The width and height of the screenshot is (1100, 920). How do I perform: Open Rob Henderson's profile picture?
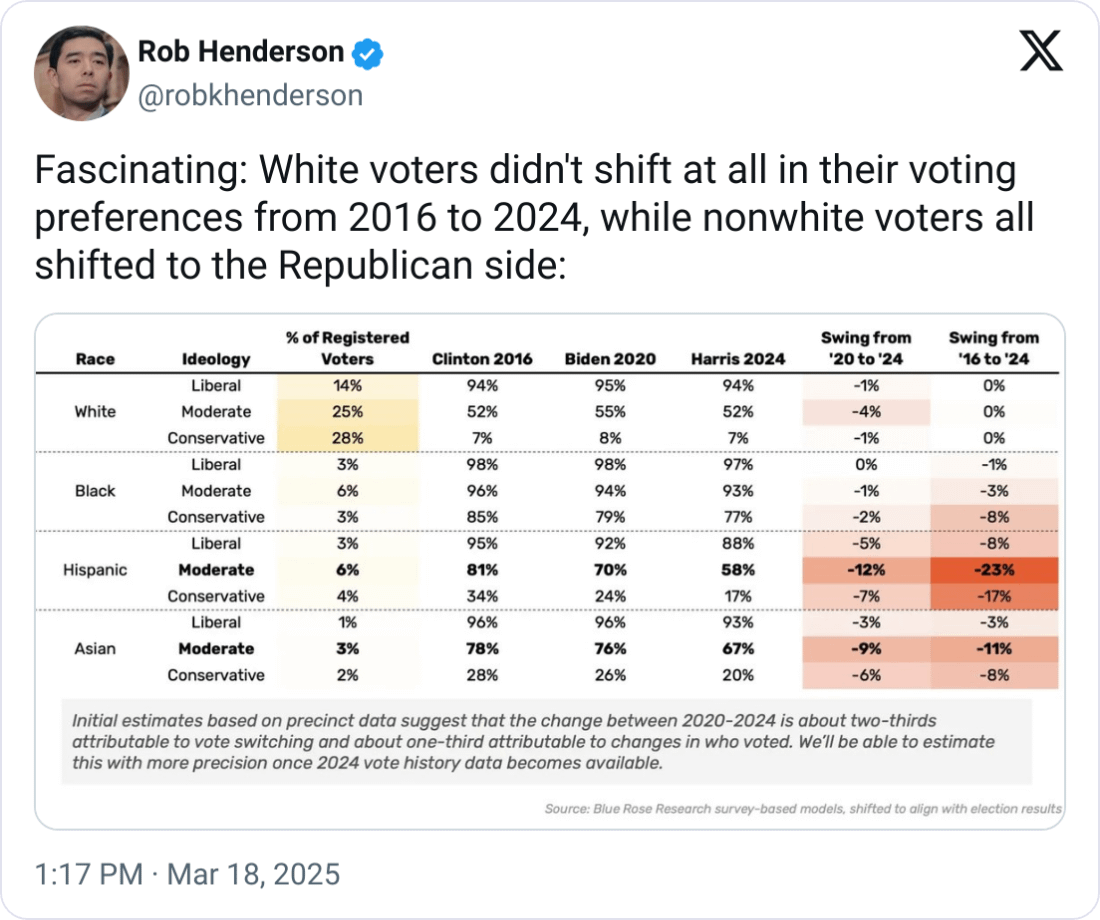click(x=82, y=73)
